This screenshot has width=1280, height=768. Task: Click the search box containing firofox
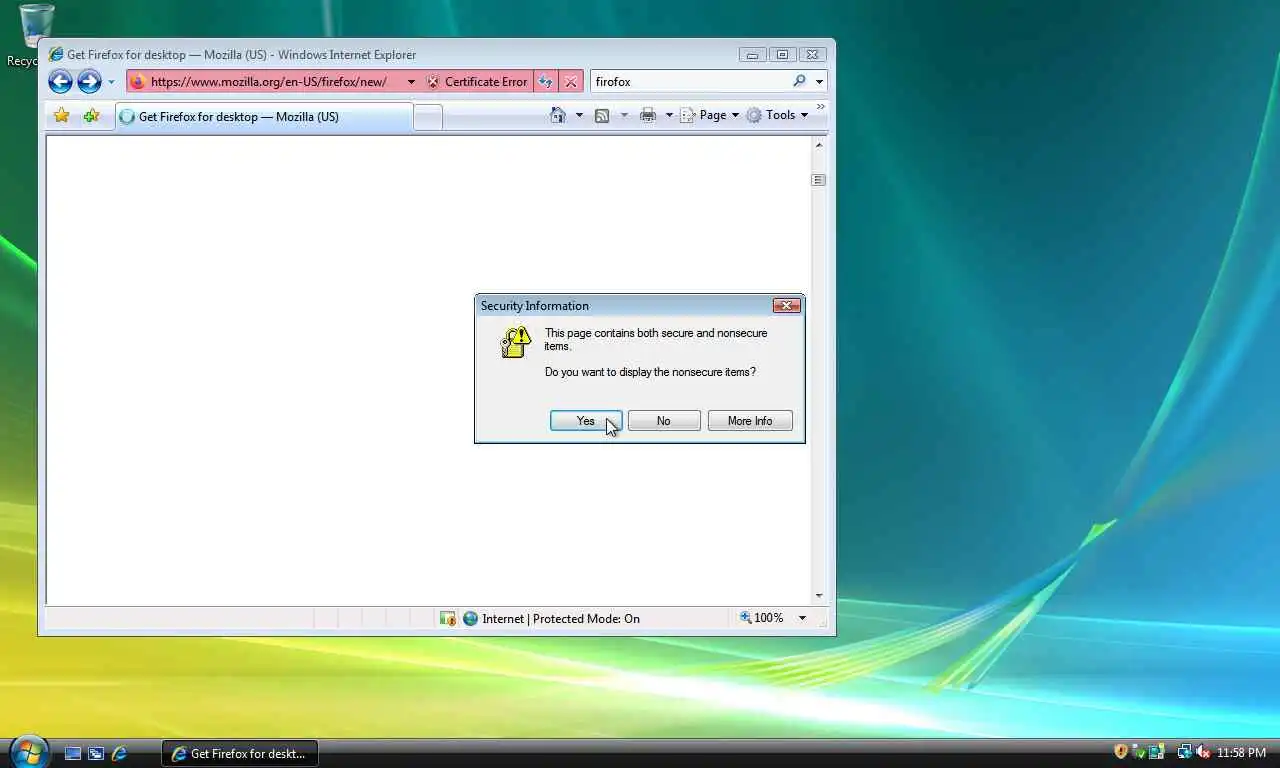point(690,82)
